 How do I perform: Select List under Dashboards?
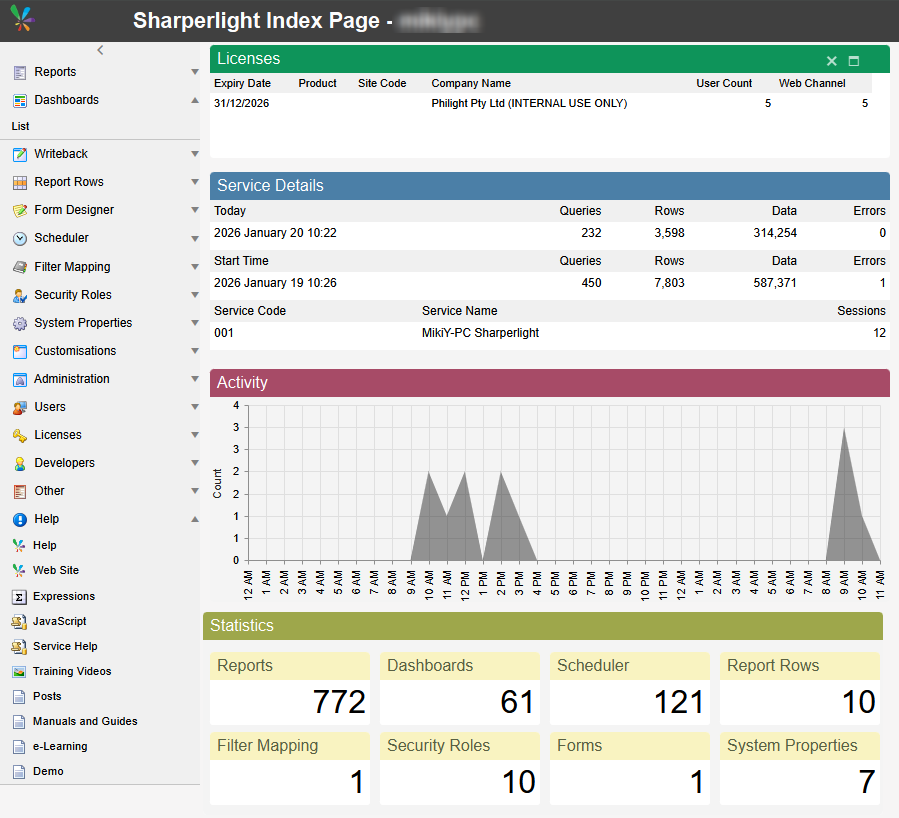(x=20, y=126)
